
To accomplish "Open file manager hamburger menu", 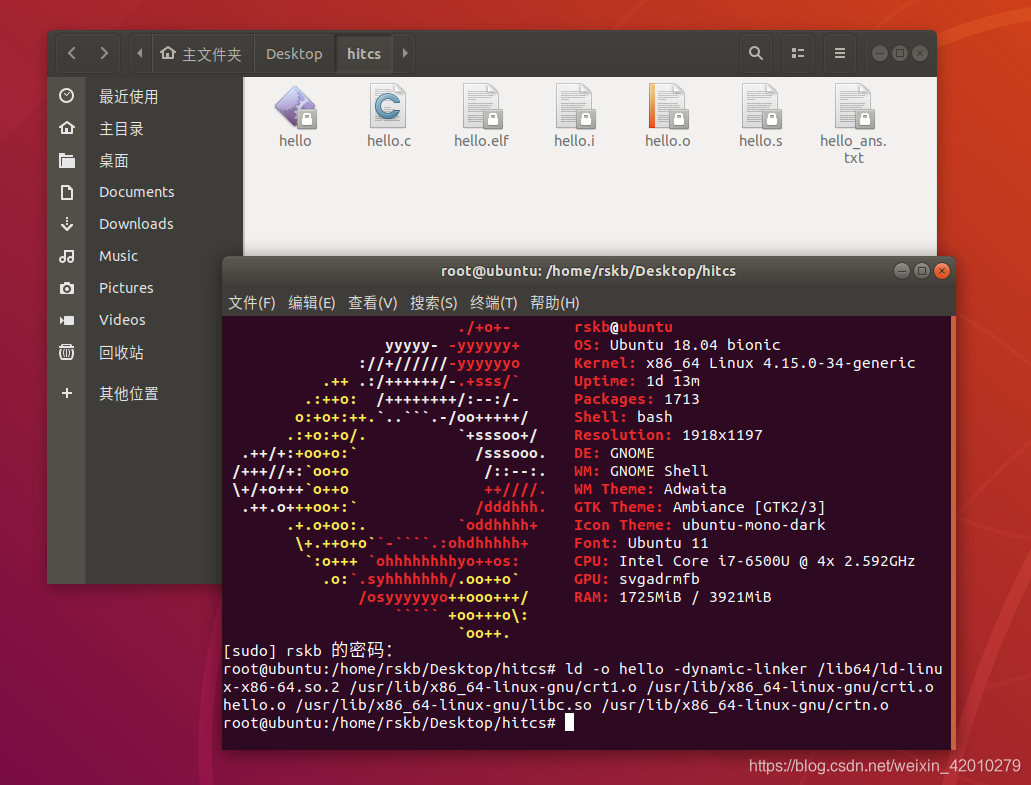I will (x=840, y=53).
